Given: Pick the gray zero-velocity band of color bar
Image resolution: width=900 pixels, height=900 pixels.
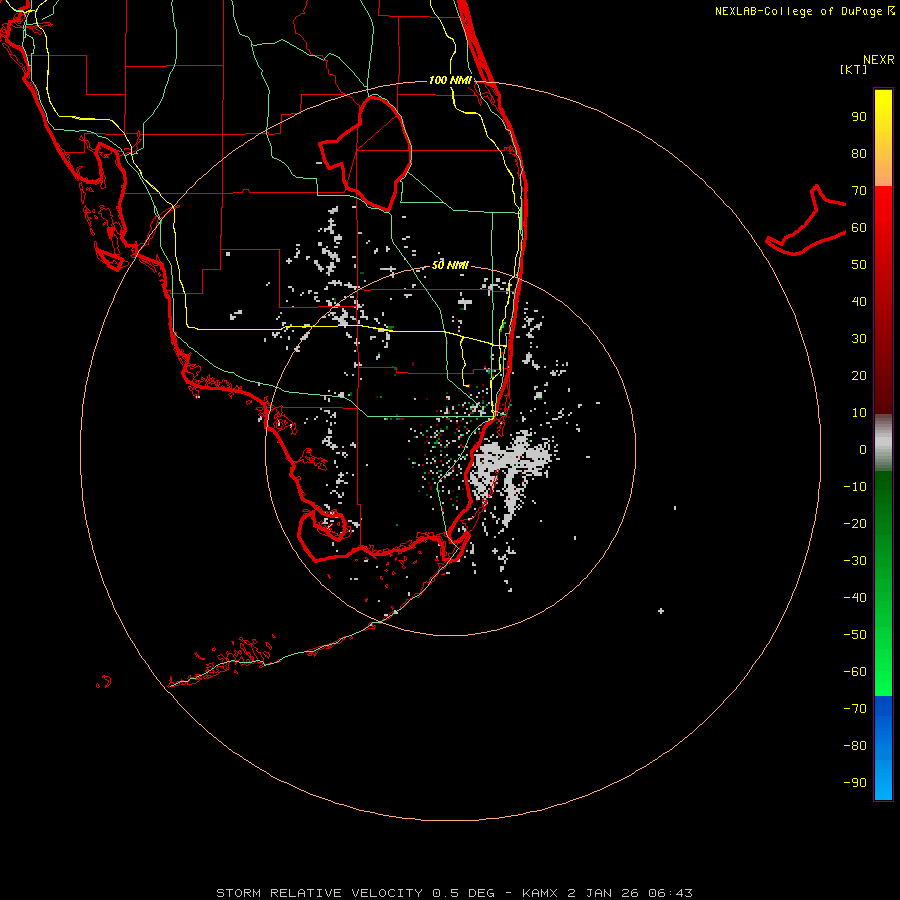Looking at the screenshot, I should [x=883, y=443].
